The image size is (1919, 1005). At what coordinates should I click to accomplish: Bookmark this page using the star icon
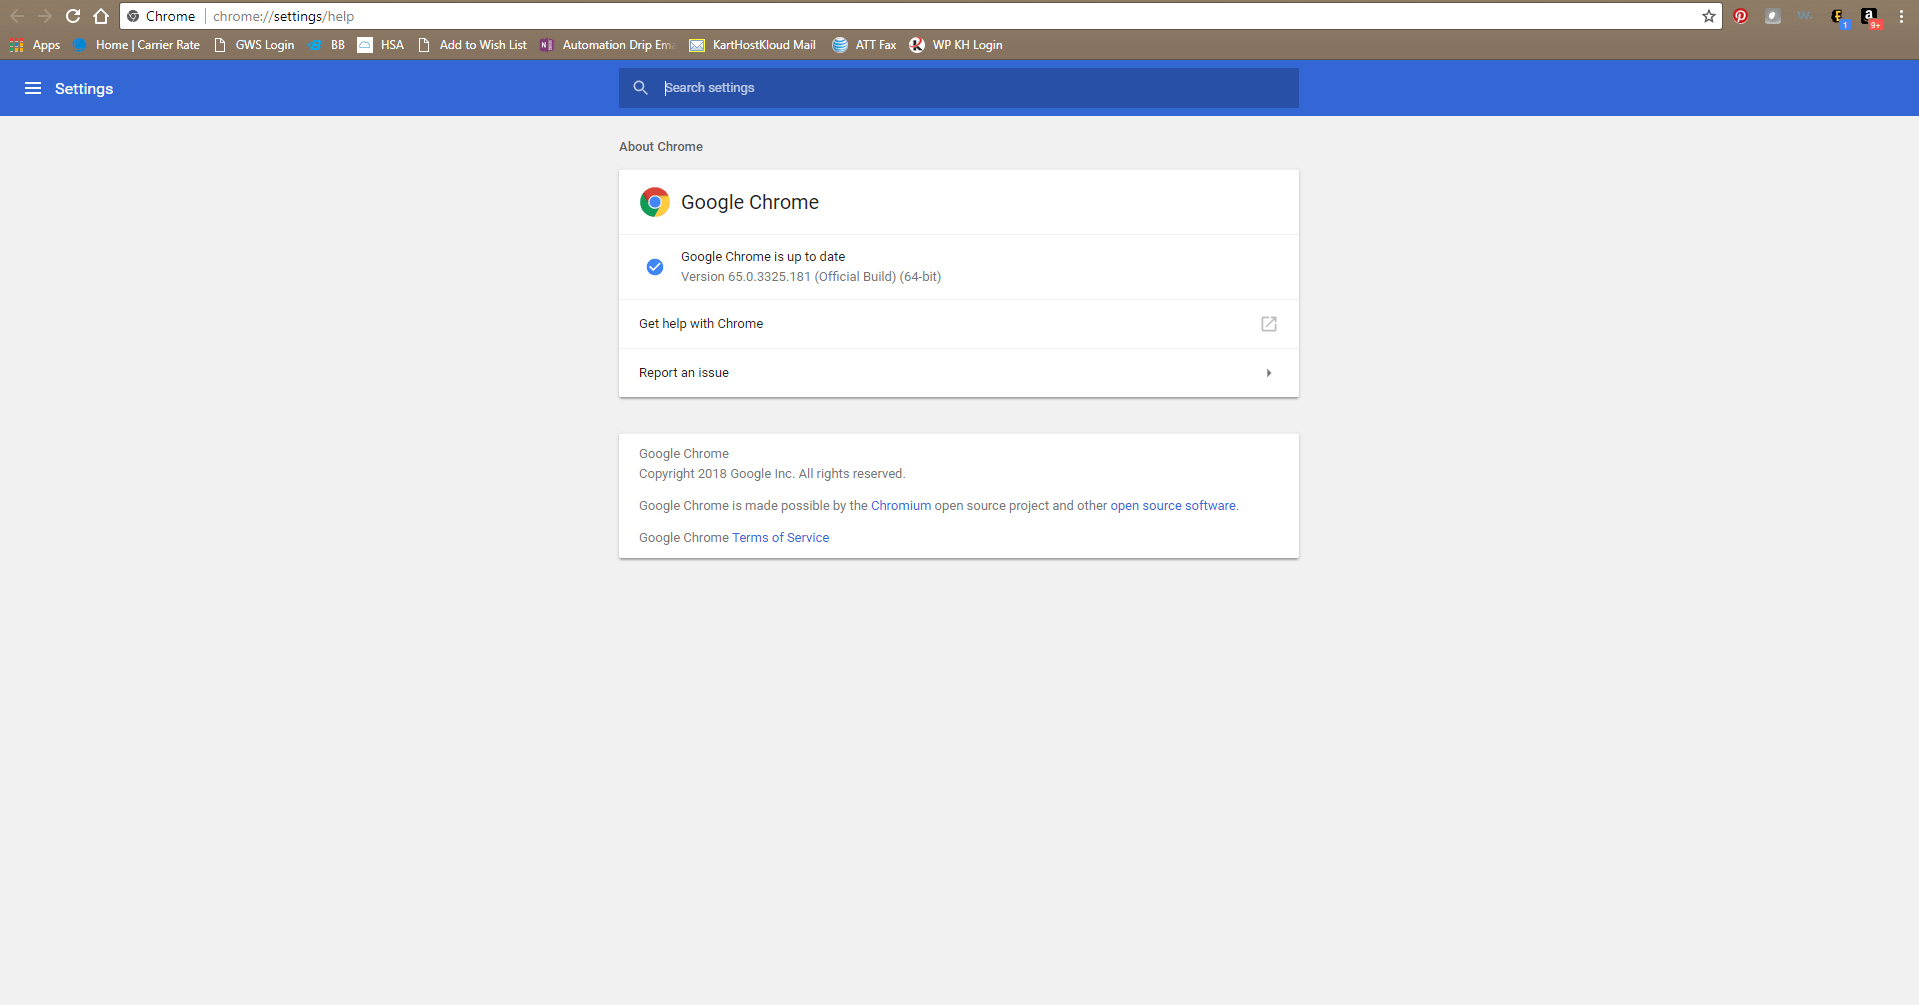[x=1709, y=16]
